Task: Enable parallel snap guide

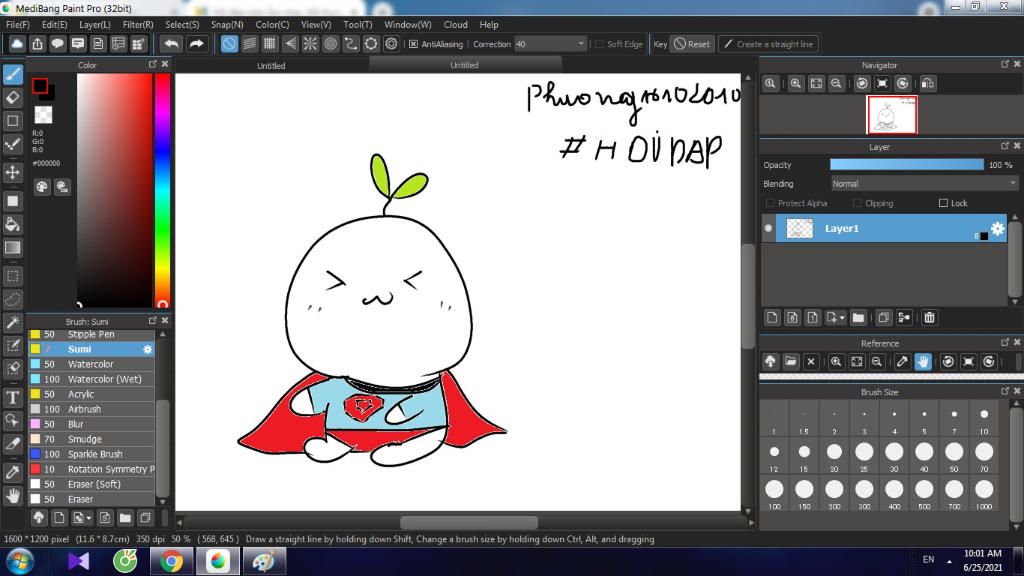Action: 249,44
